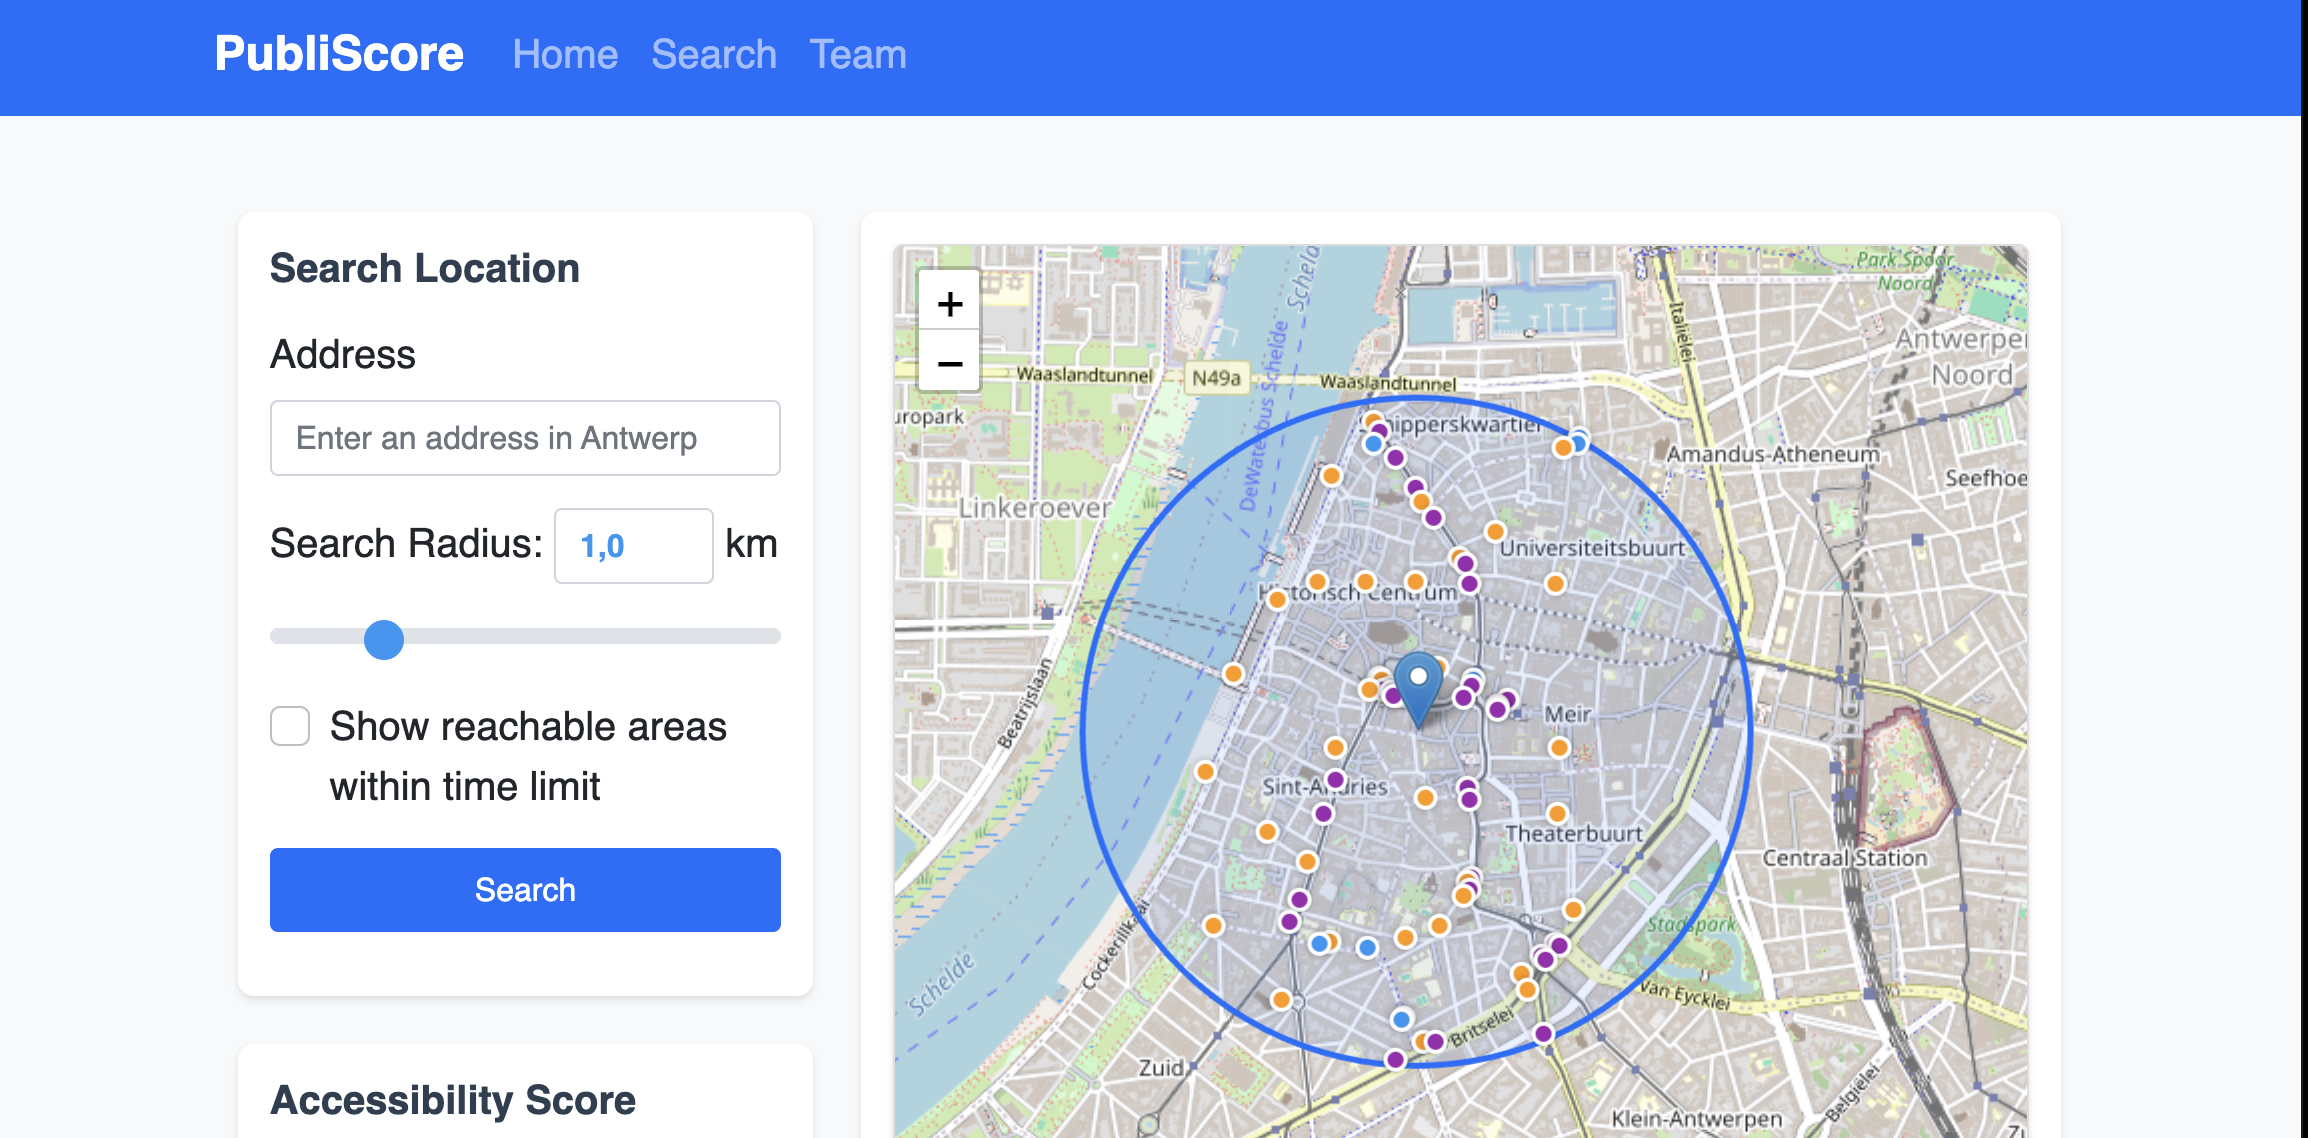Click orange marker below Meir label
The image size is (2308, 1138).
point(1558,747)
